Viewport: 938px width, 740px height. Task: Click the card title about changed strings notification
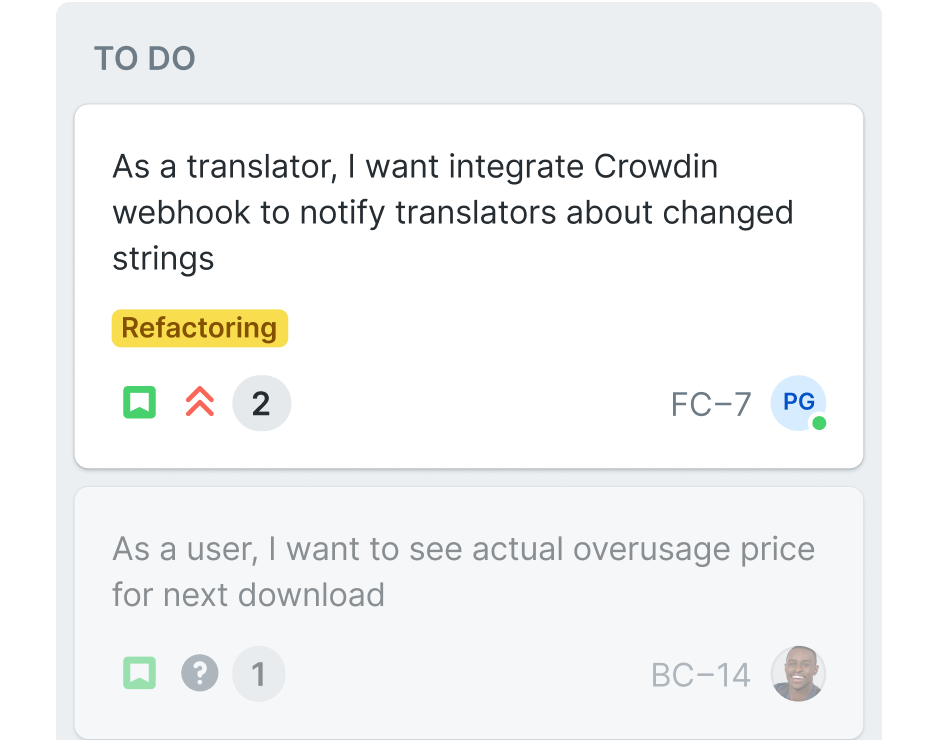tap(451, 212)
